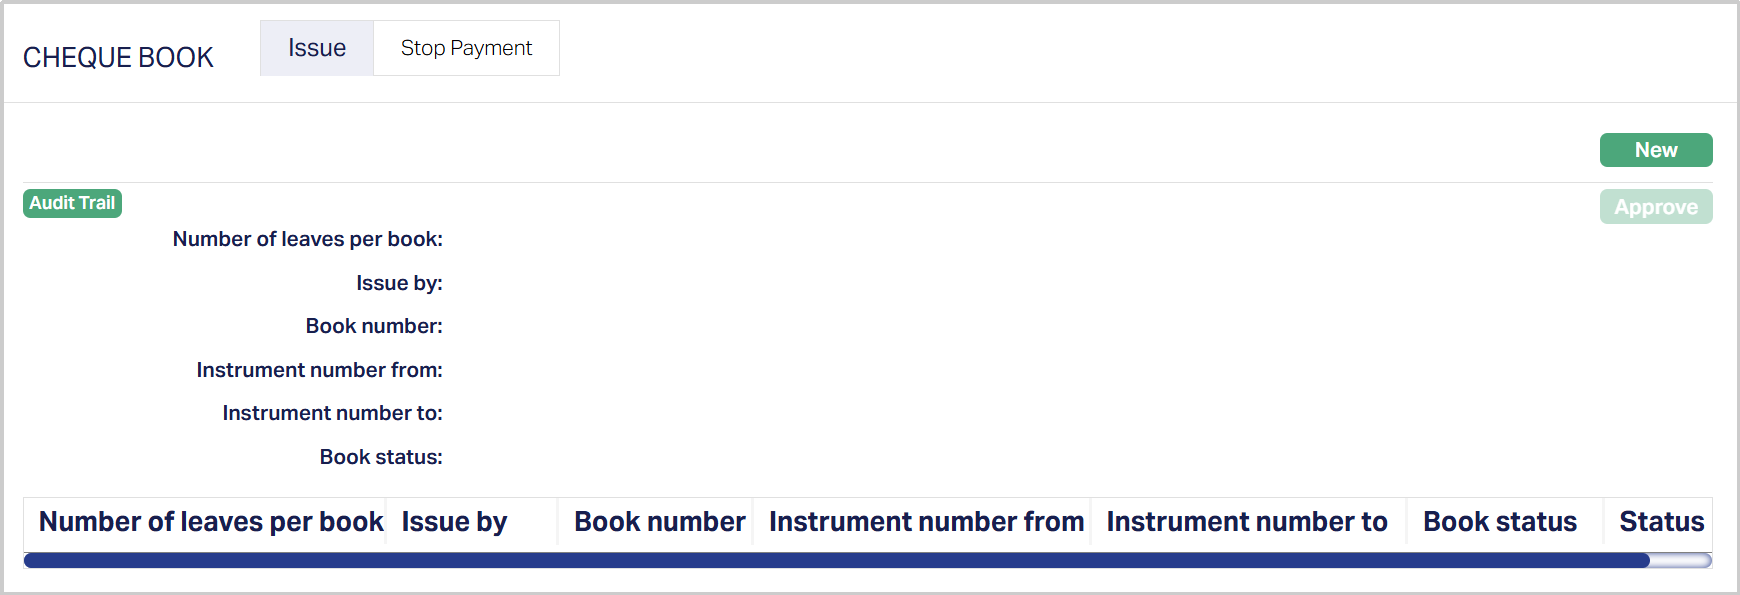
Task: Open the Stop Payment tab
Action: pyautogui.click(x=466, y=48)
